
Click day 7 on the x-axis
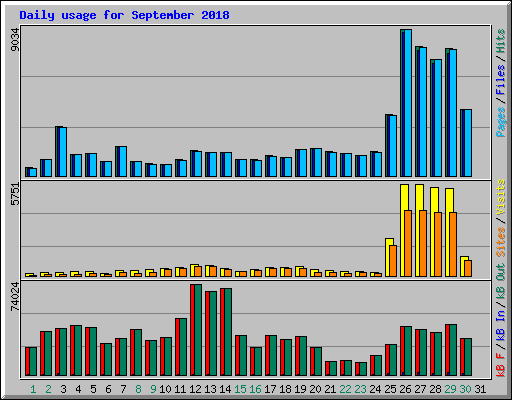coord(123,389)
